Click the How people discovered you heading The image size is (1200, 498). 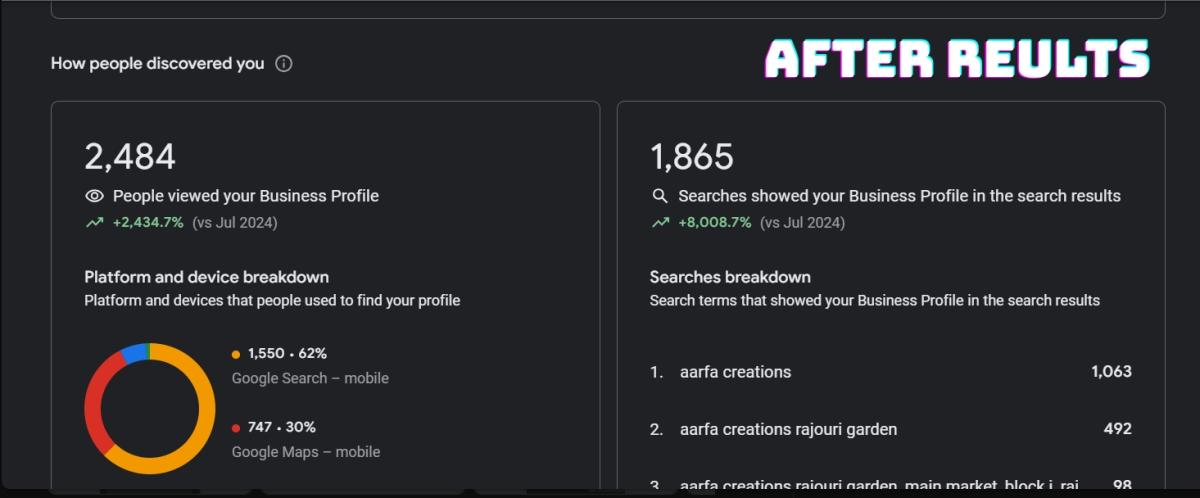point(157,64)
